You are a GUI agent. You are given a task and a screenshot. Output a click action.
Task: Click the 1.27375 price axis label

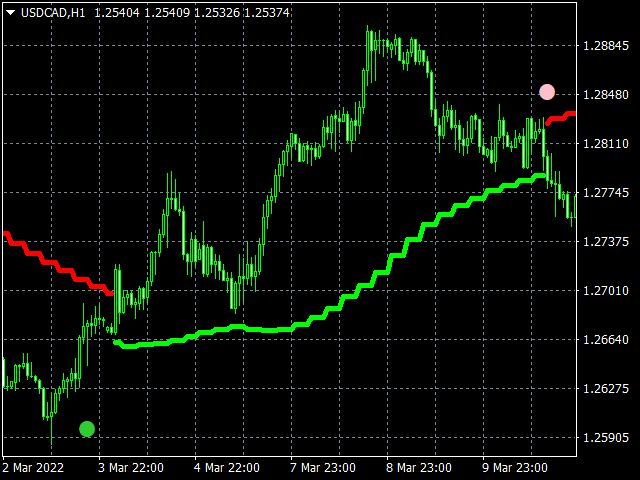click(x=606, y=242)
